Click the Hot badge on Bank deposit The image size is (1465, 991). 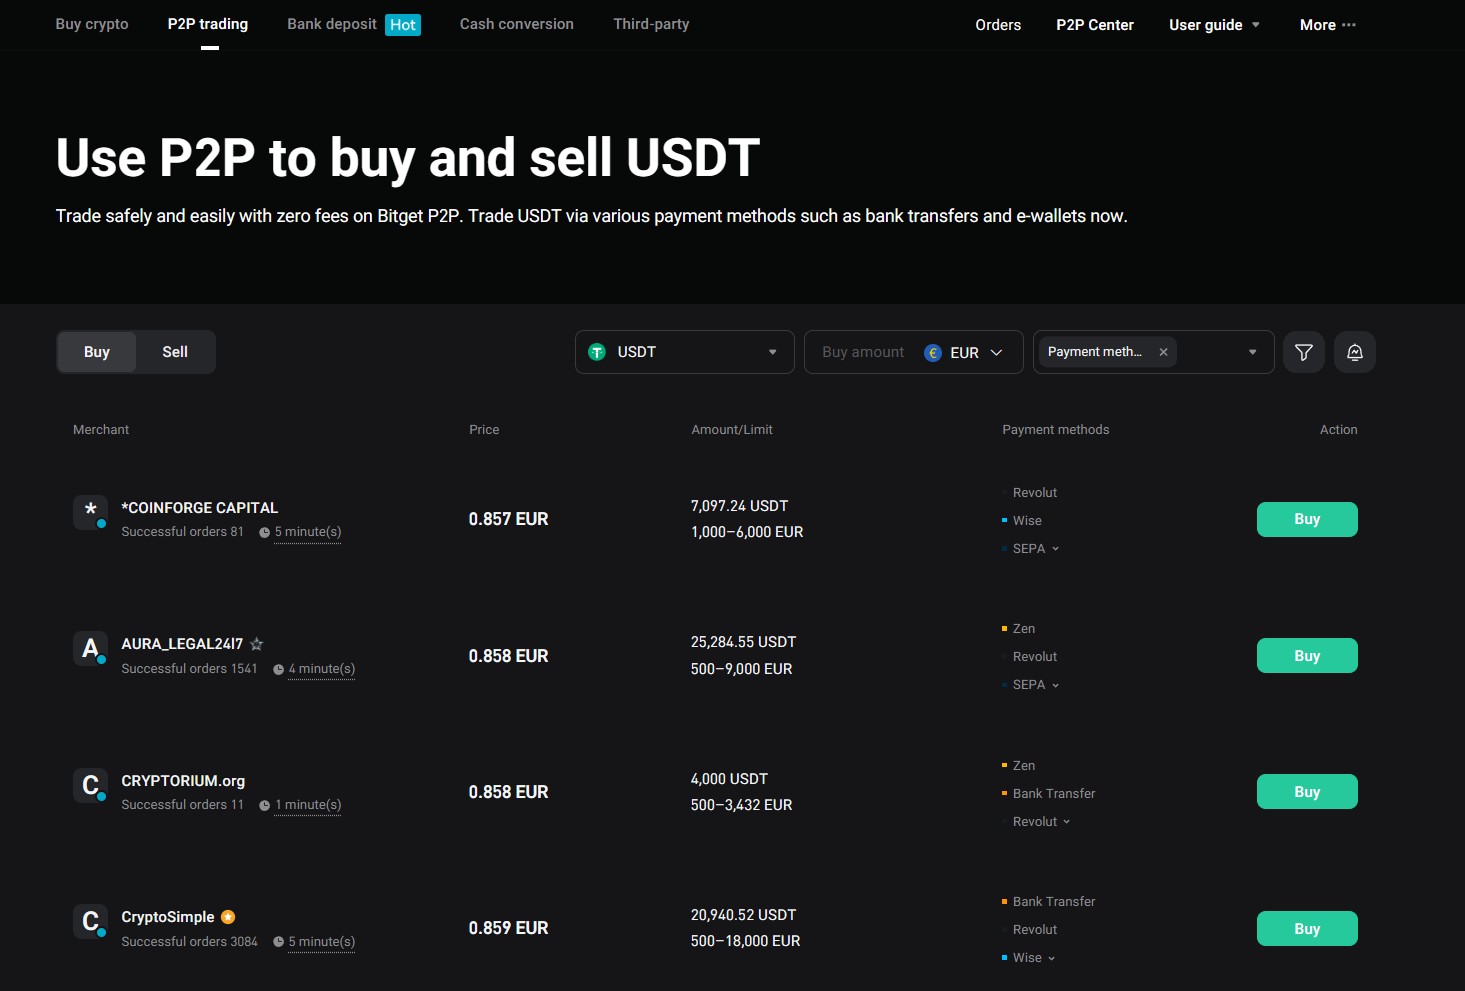click(403, 25)
